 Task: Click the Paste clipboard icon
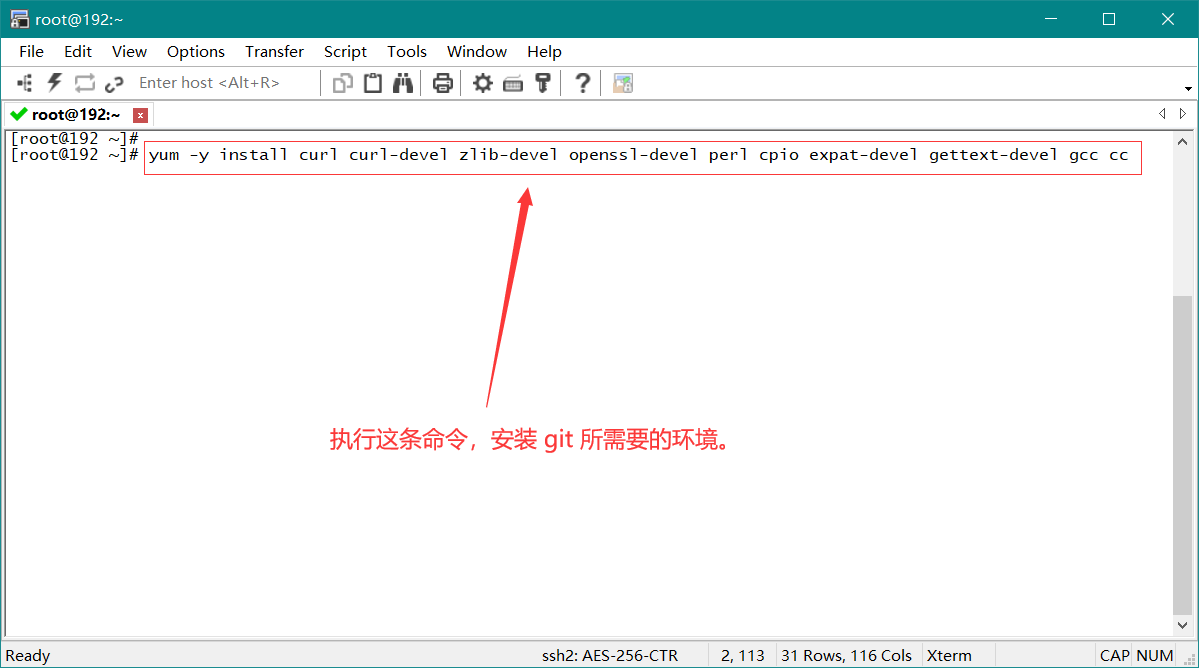tap(373, 83)
